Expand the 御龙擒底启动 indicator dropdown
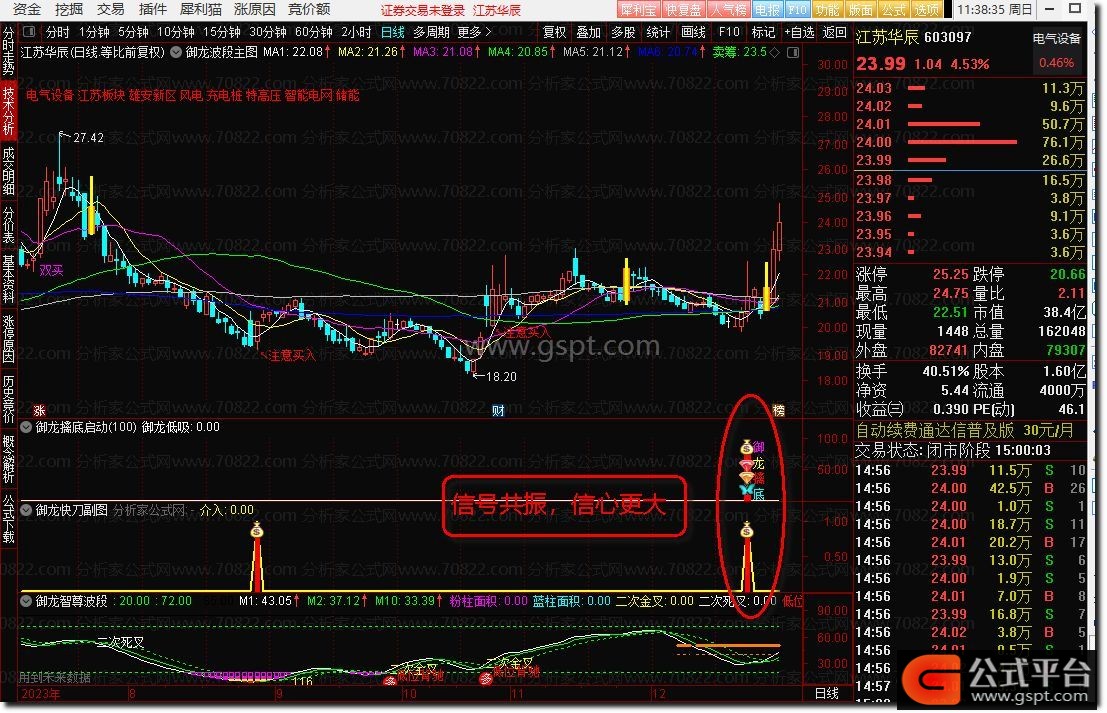The image size is (1107, 713). pos(26,427)
